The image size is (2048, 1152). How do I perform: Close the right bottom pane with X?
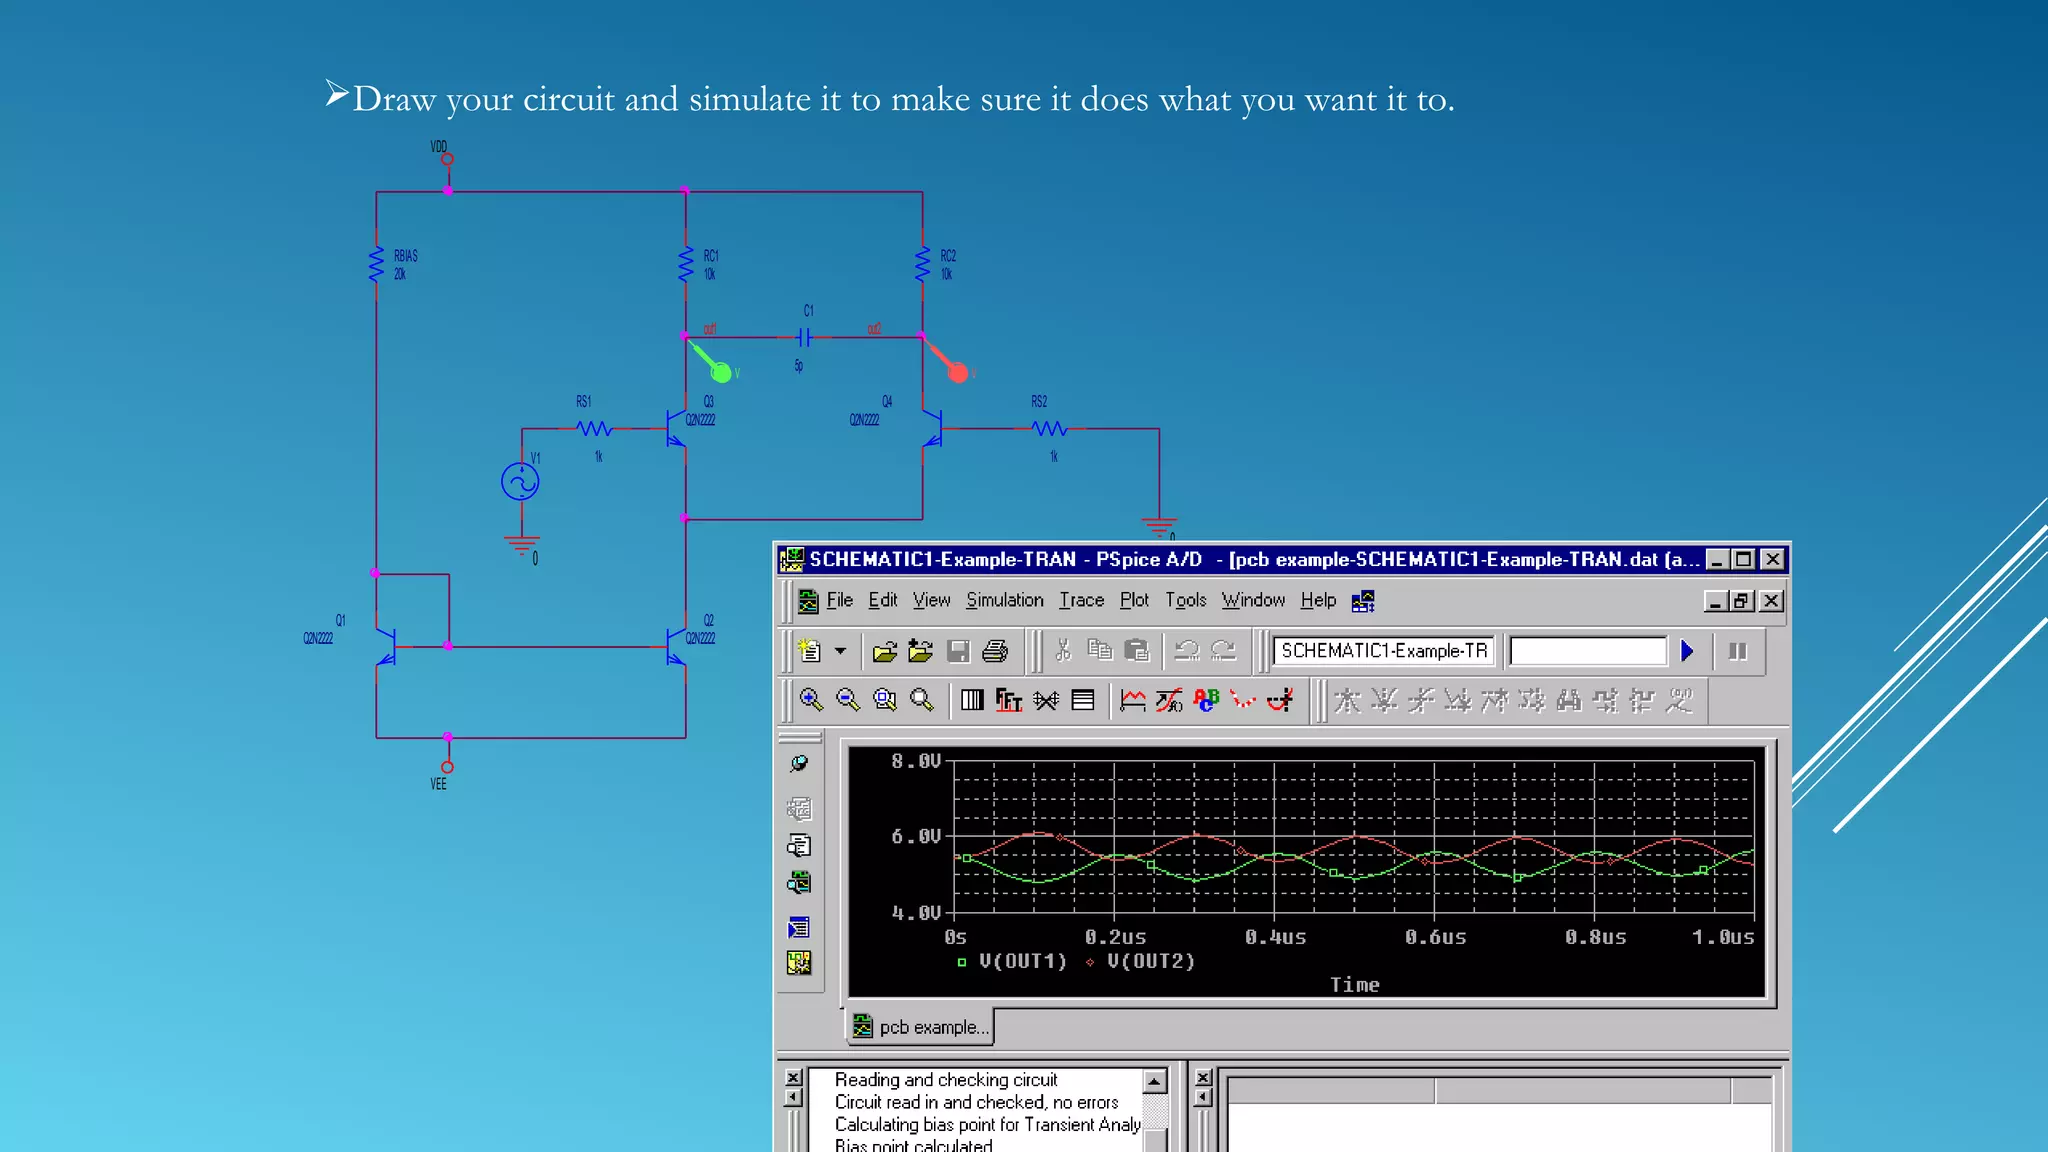click(1203, 1077)
